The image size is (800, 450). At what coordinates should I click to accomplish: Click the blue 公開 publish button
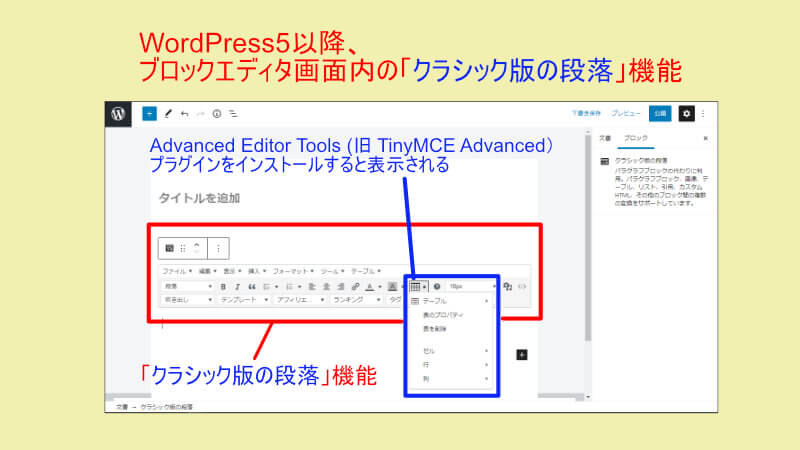tap(660, 114)
